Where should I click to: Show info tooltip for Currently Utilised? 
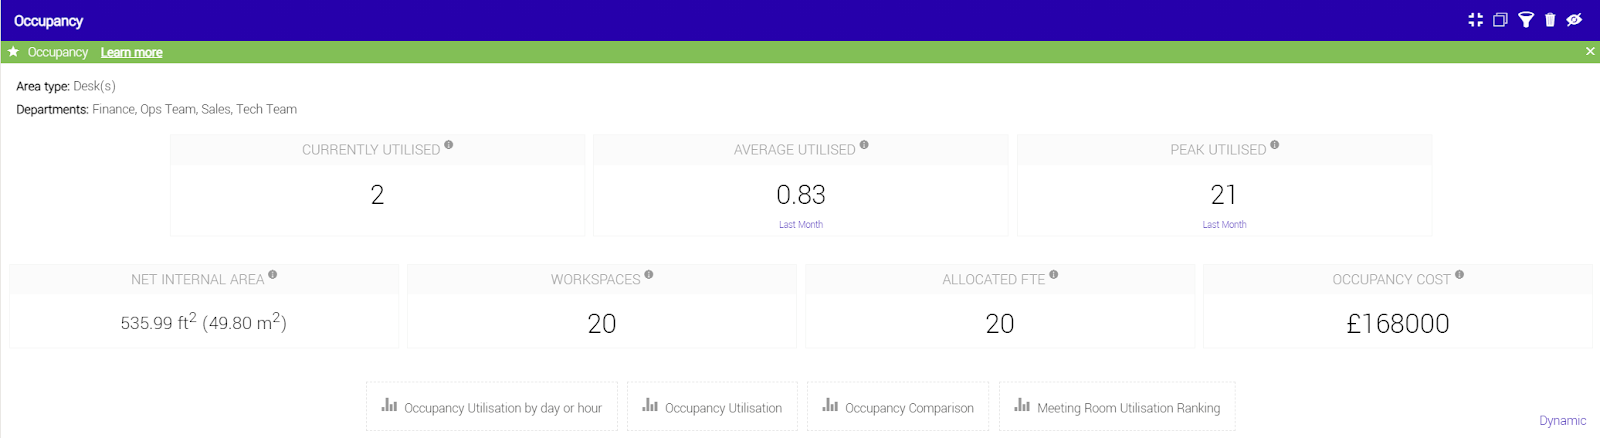click(449, 145)
